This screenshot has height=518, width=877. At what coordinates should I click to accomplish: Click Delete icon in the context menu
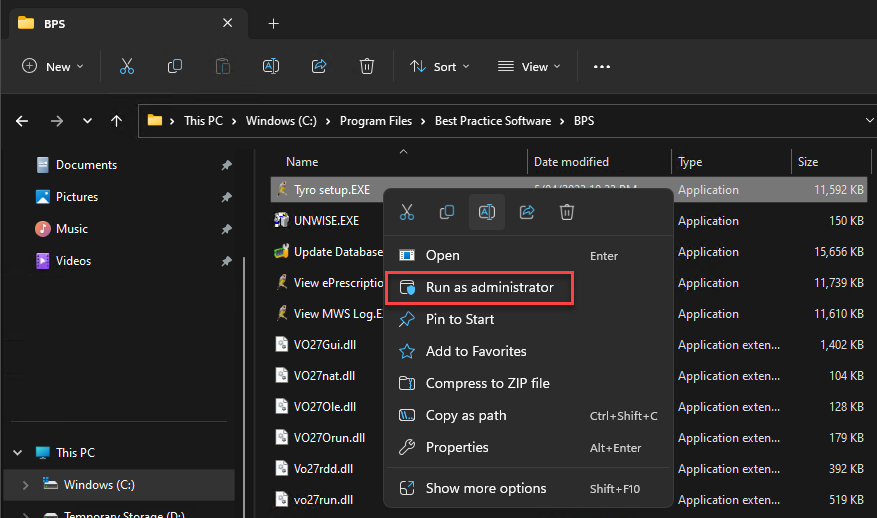click(x=567, y=212)
